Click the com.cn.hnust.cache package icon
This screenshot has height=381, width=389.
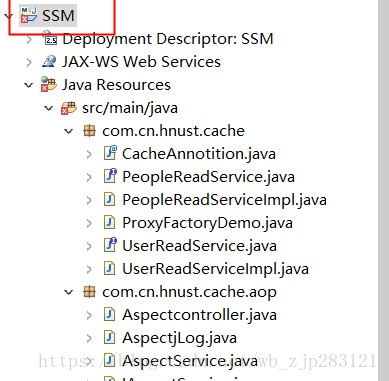pyautogui.click(x=89, y=131)
